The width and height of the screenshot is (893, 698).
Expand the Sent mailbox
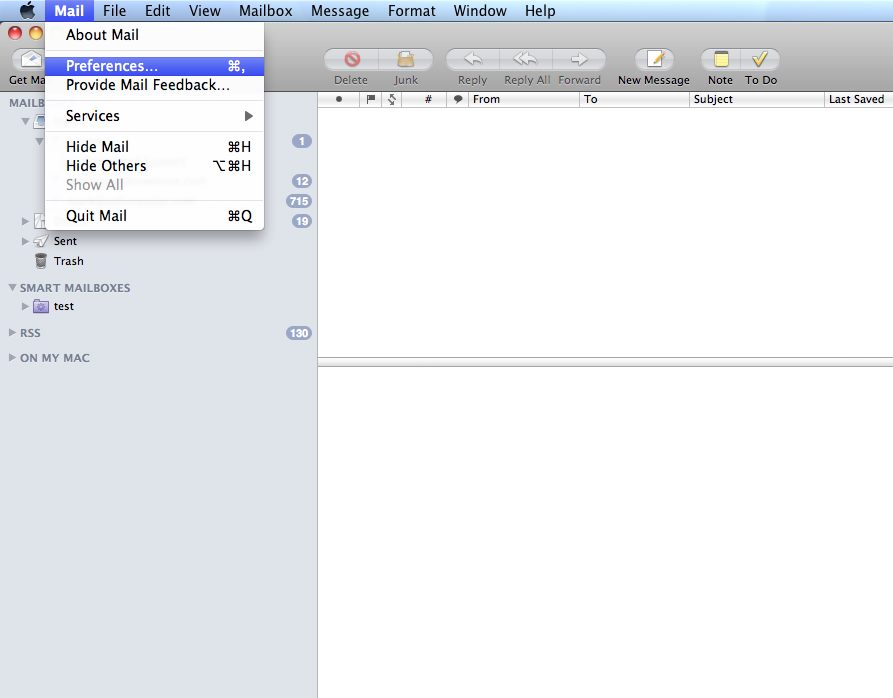pos(25,241)
